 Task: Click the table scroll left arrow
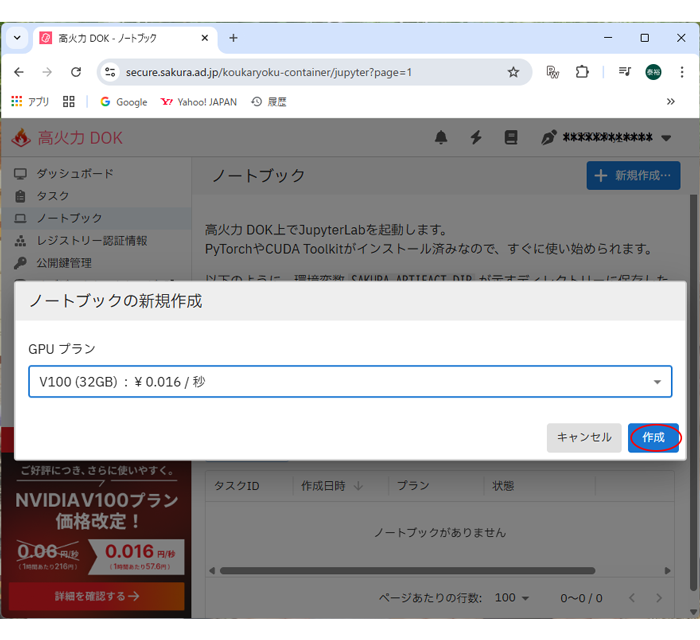pos(212,570)
